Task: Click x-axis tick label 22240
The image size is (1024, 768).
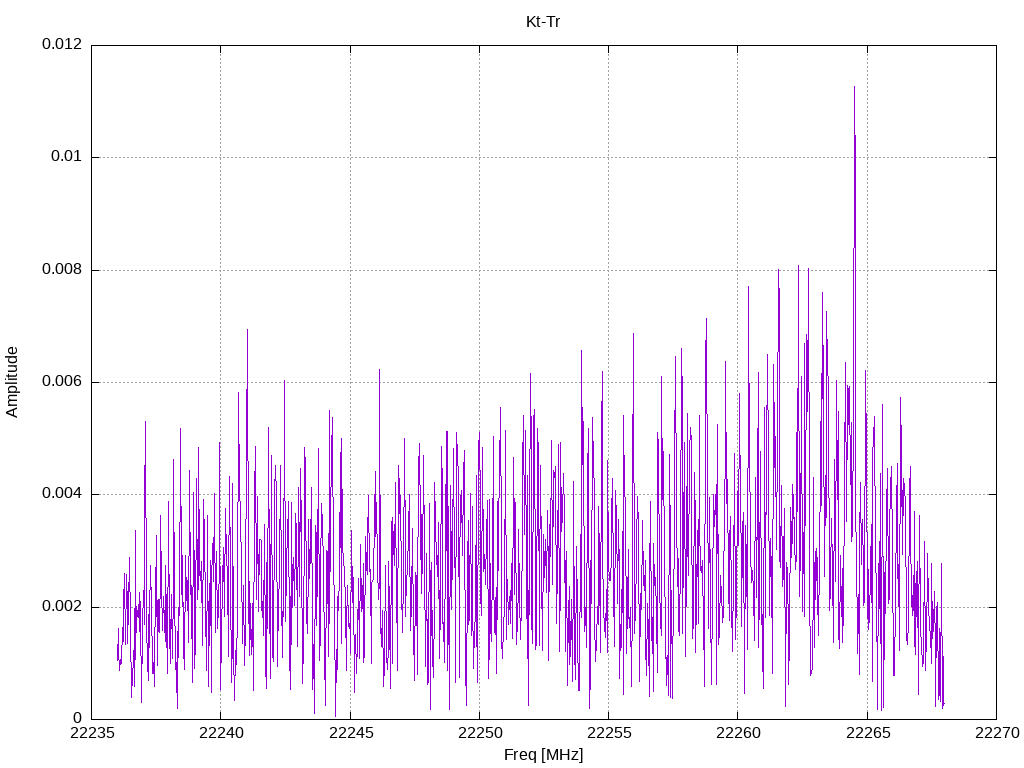Action: 221,733
